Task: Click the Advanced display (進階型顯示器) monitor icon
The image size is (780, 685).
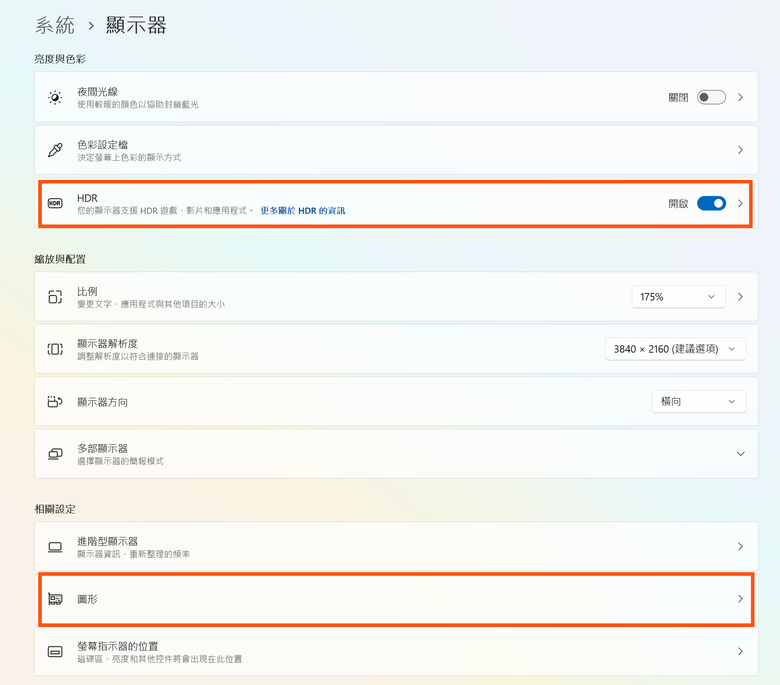Action: (55, 547)
